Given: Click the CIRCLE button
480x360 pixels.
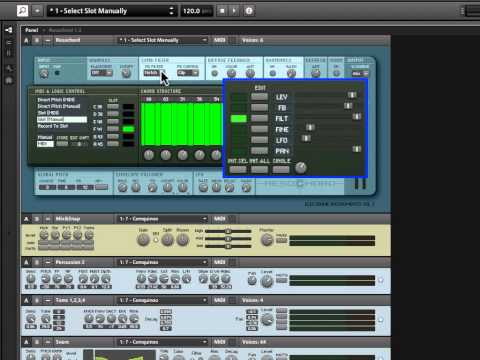Looking at the screenshot, I should (281, 169).
